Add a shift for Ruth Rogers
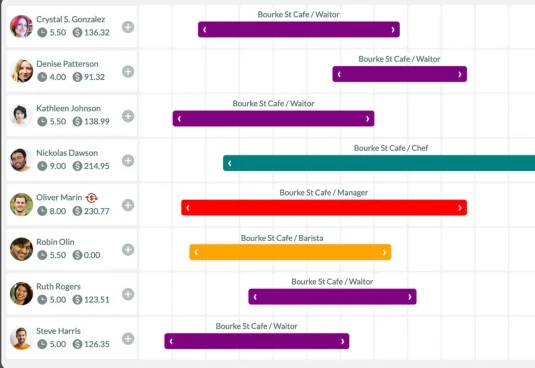 [x=128, y=294]
